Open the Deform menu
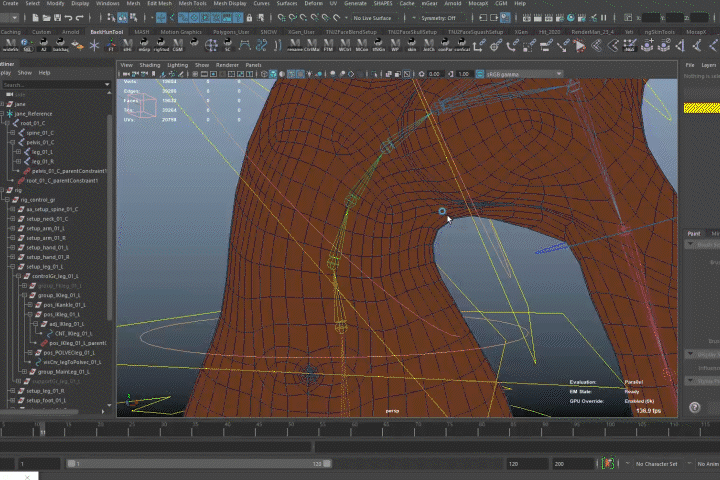Image resolution: width=720 pixels, height=480 pixels. click(313, 3)
